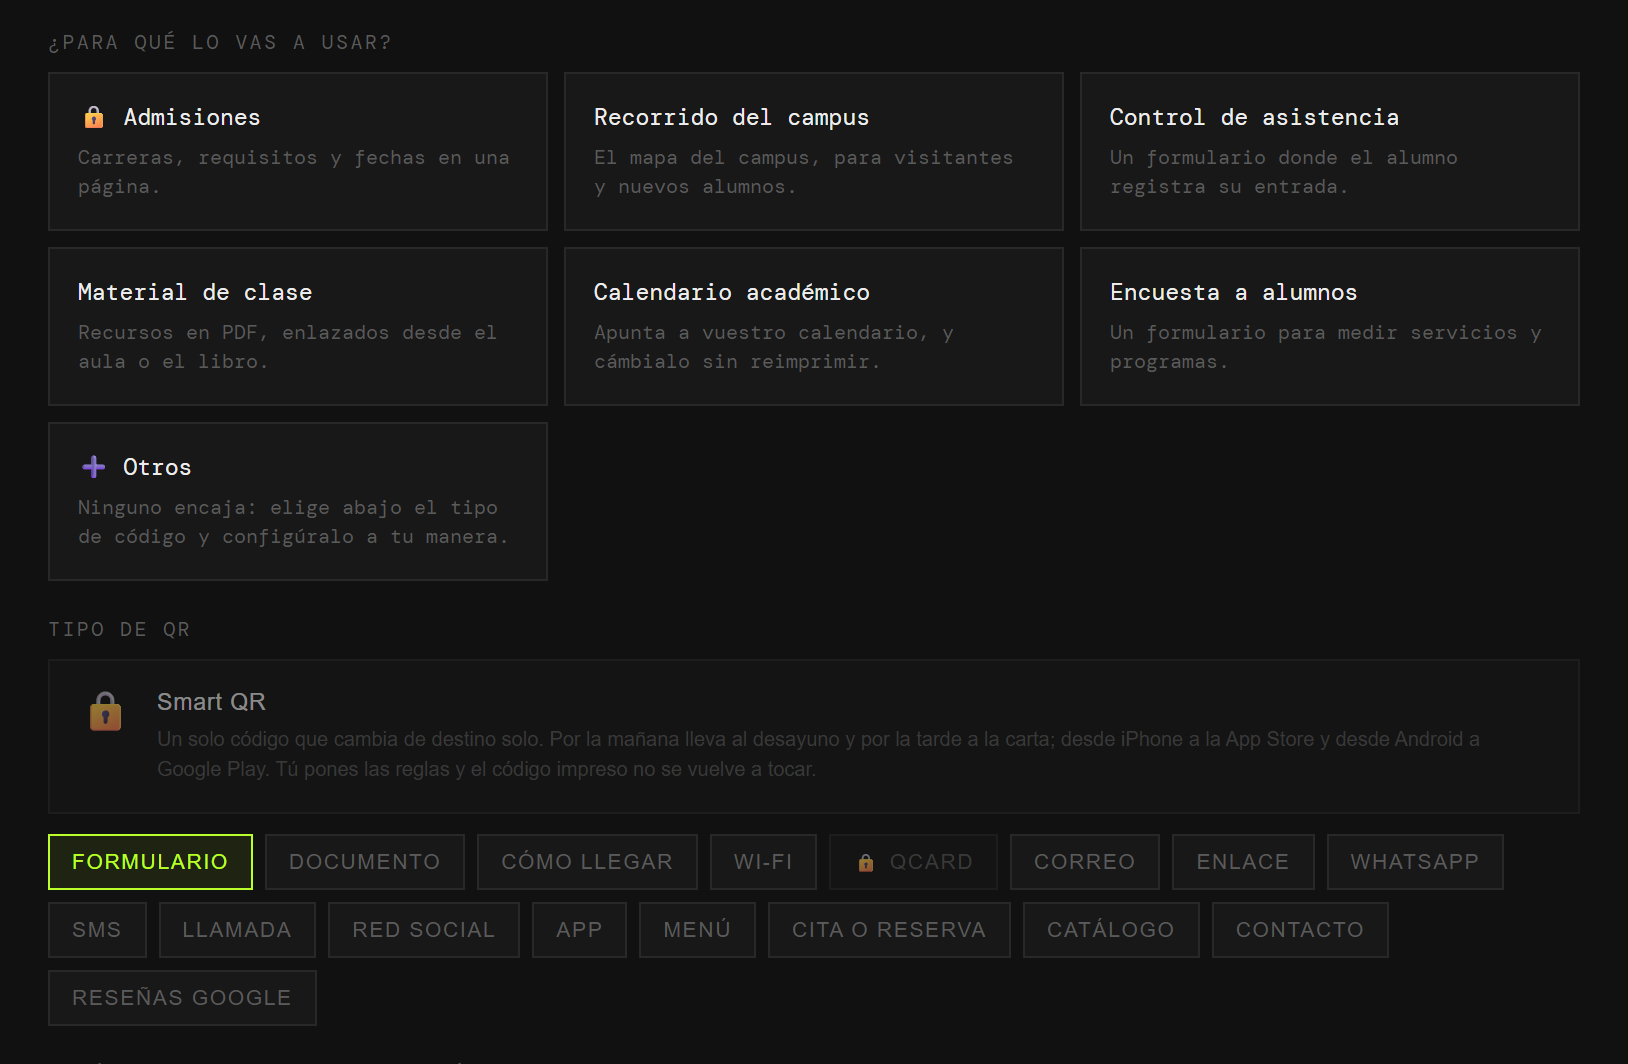Viewport: 1628px width, 1064px height.
Task: Click the Admisiones card description about Carreras
Action: pos(294,172)
